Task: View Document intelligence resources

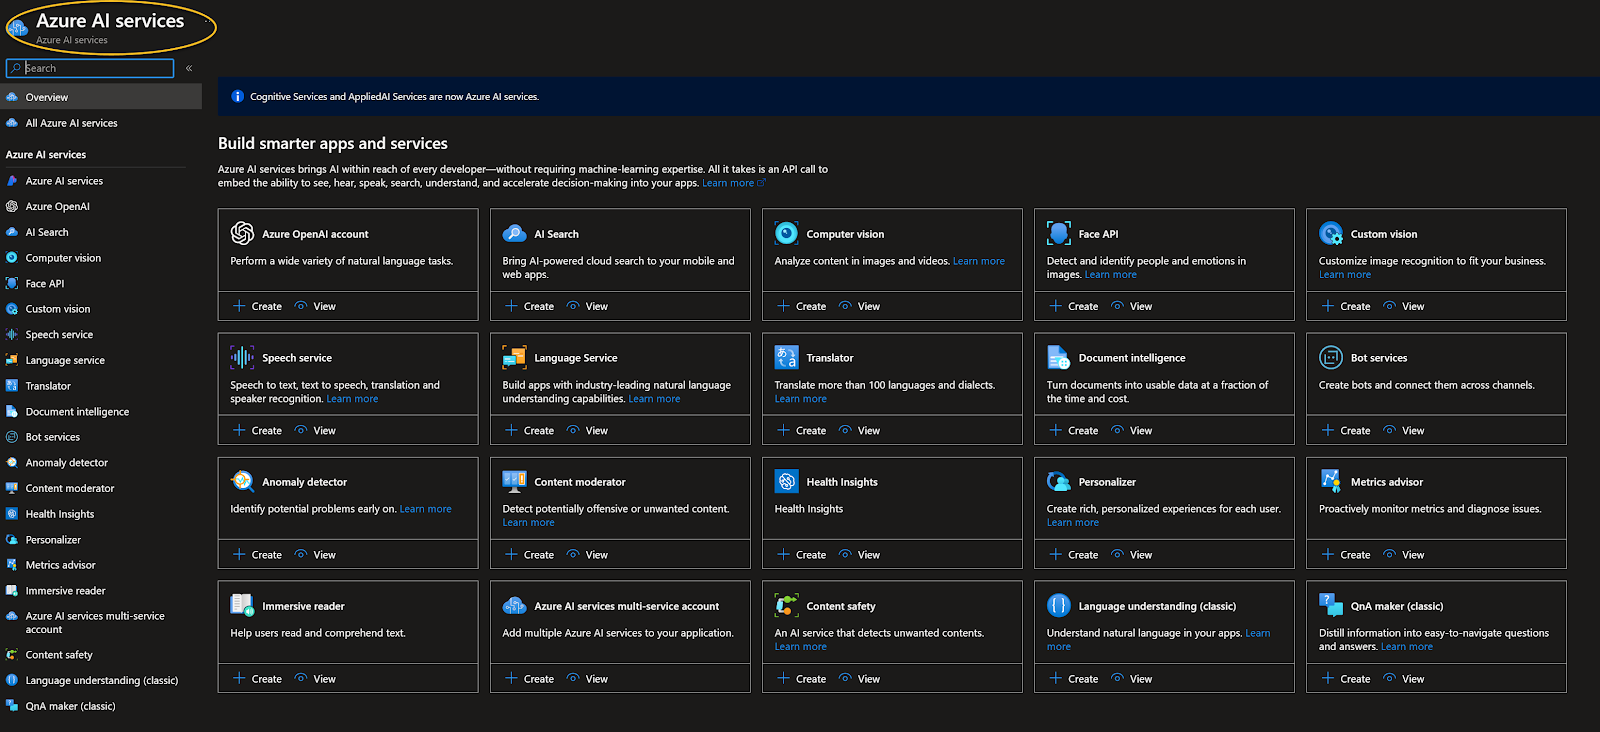Action: click(1132, 430)
